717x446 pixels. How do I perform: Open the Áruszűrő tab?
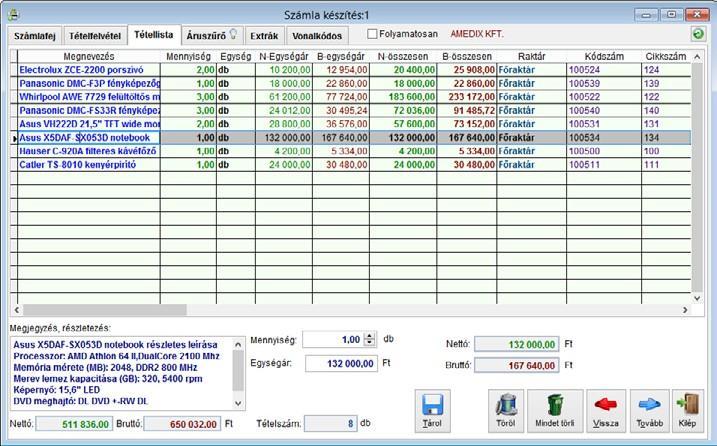pyautogui.click(x=212, y=35)
